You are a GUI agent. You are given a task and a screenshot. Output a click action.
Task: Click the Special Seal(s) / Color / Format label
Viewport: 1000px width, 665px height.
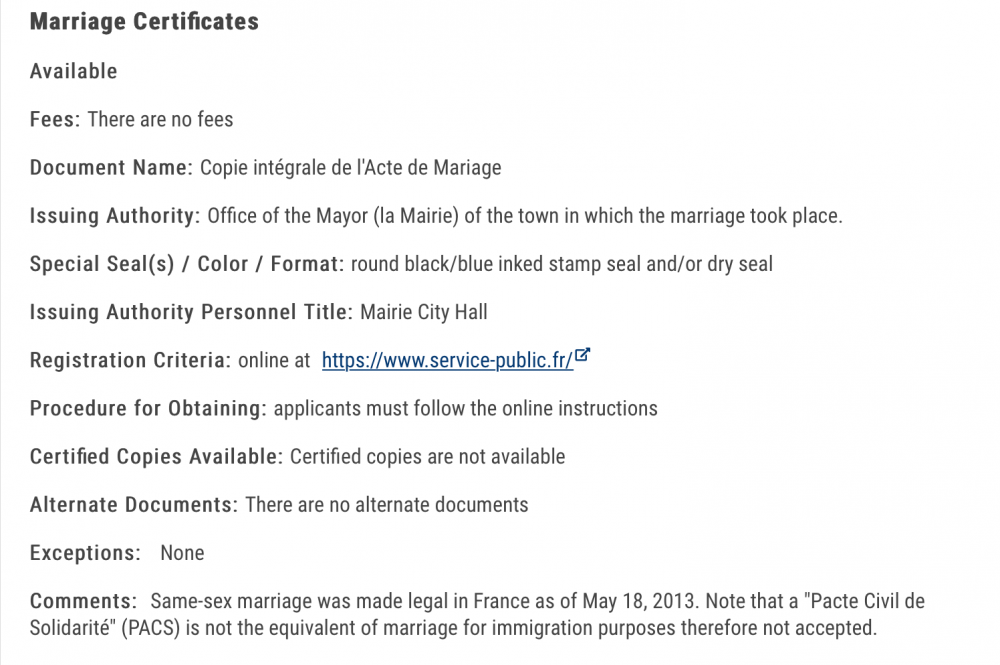pos(187,264)
